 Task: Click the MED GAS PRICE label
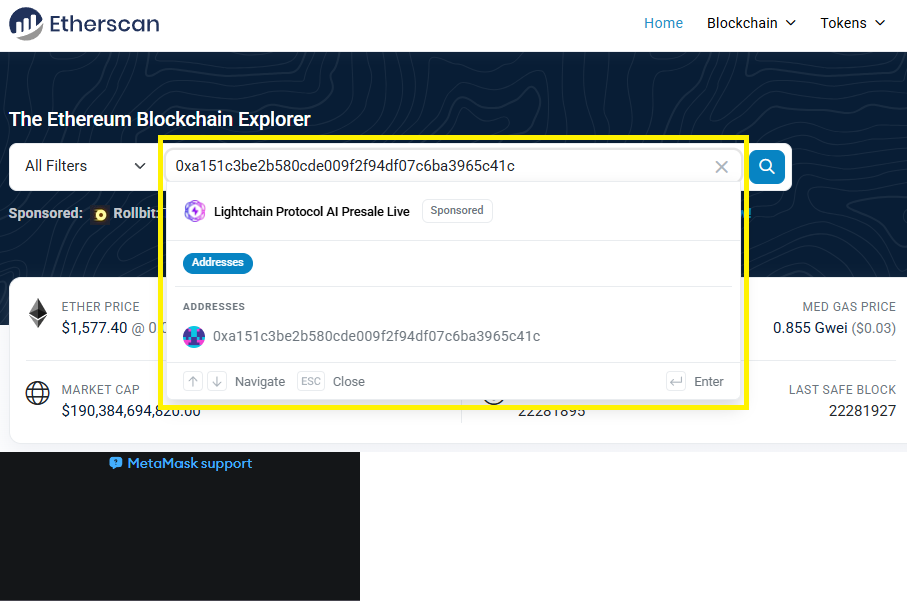click(849, 307)
